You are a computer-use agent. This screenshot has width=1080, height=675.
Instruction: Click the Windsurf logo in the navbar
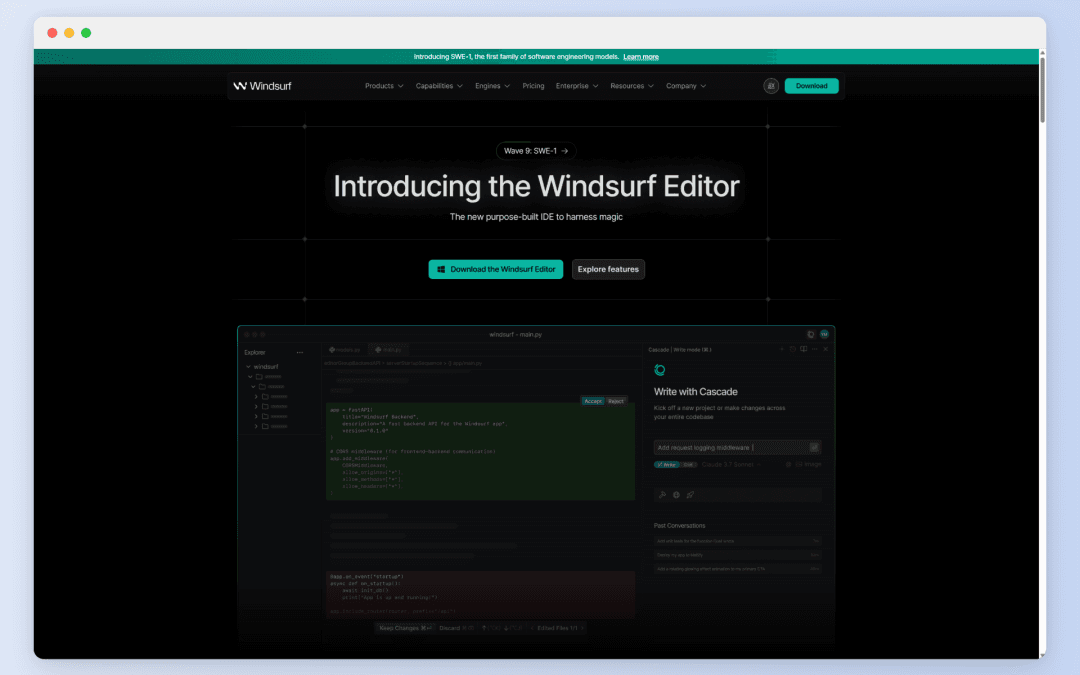tap(262, 86)
